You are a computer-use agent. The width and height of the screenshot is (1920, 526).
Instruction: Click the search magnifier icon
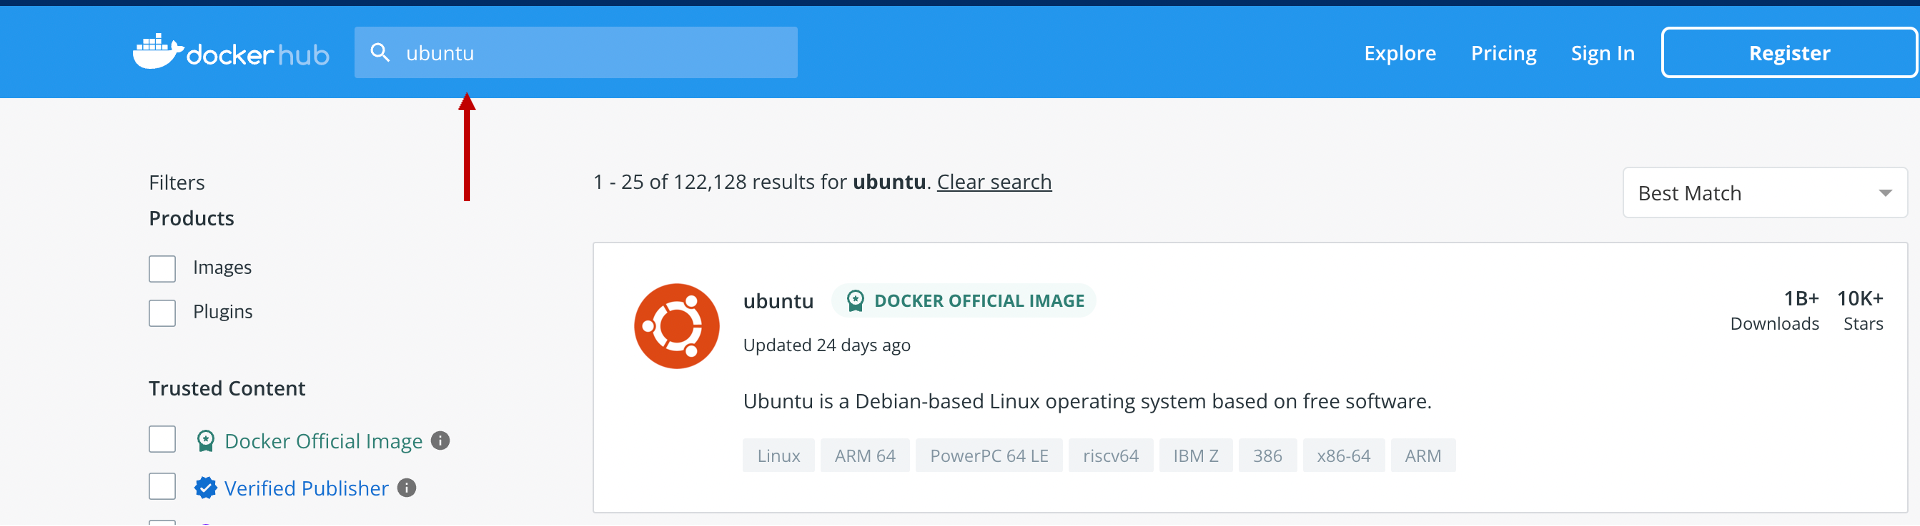(380, 52)
